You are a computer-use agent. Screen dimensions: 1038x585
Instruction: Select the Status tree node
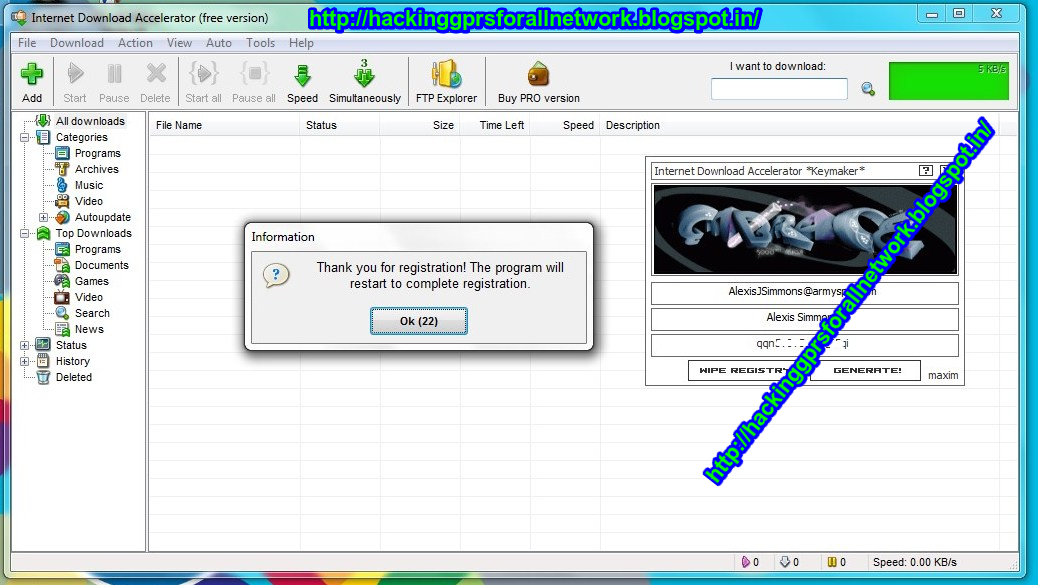71,345
